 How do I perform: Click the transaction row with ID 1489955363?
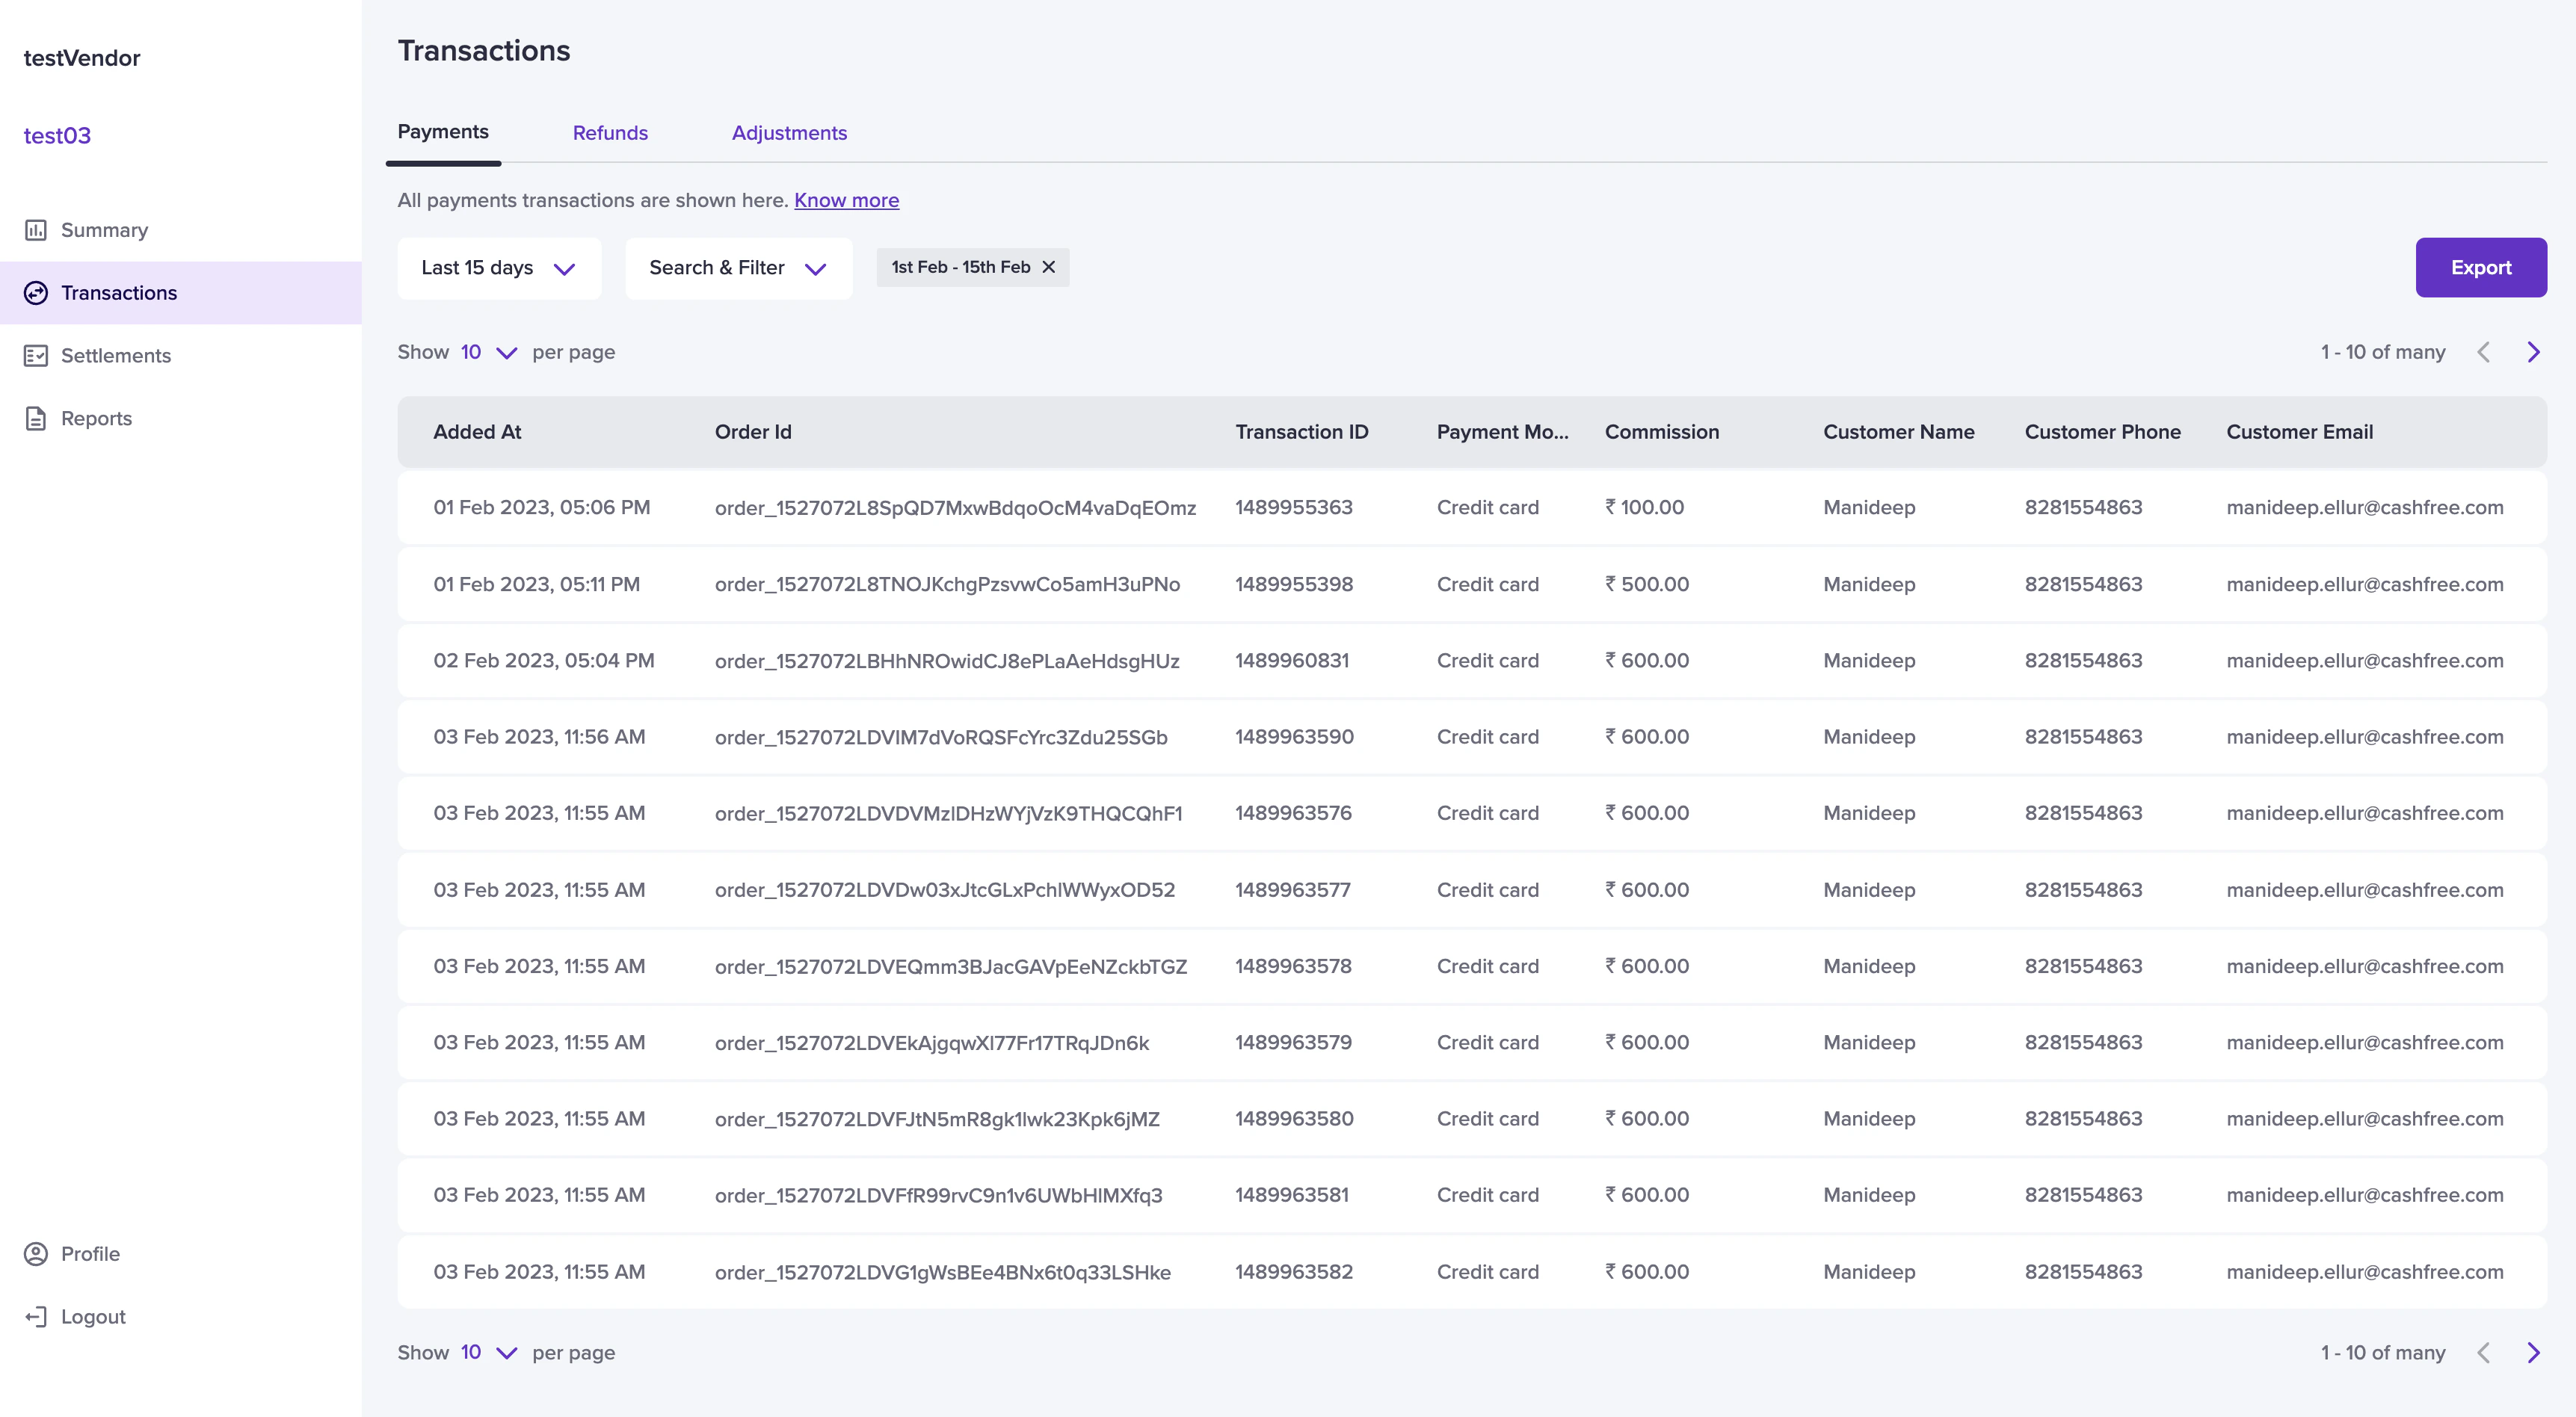pyautogui.click(x=1293, y=508)
